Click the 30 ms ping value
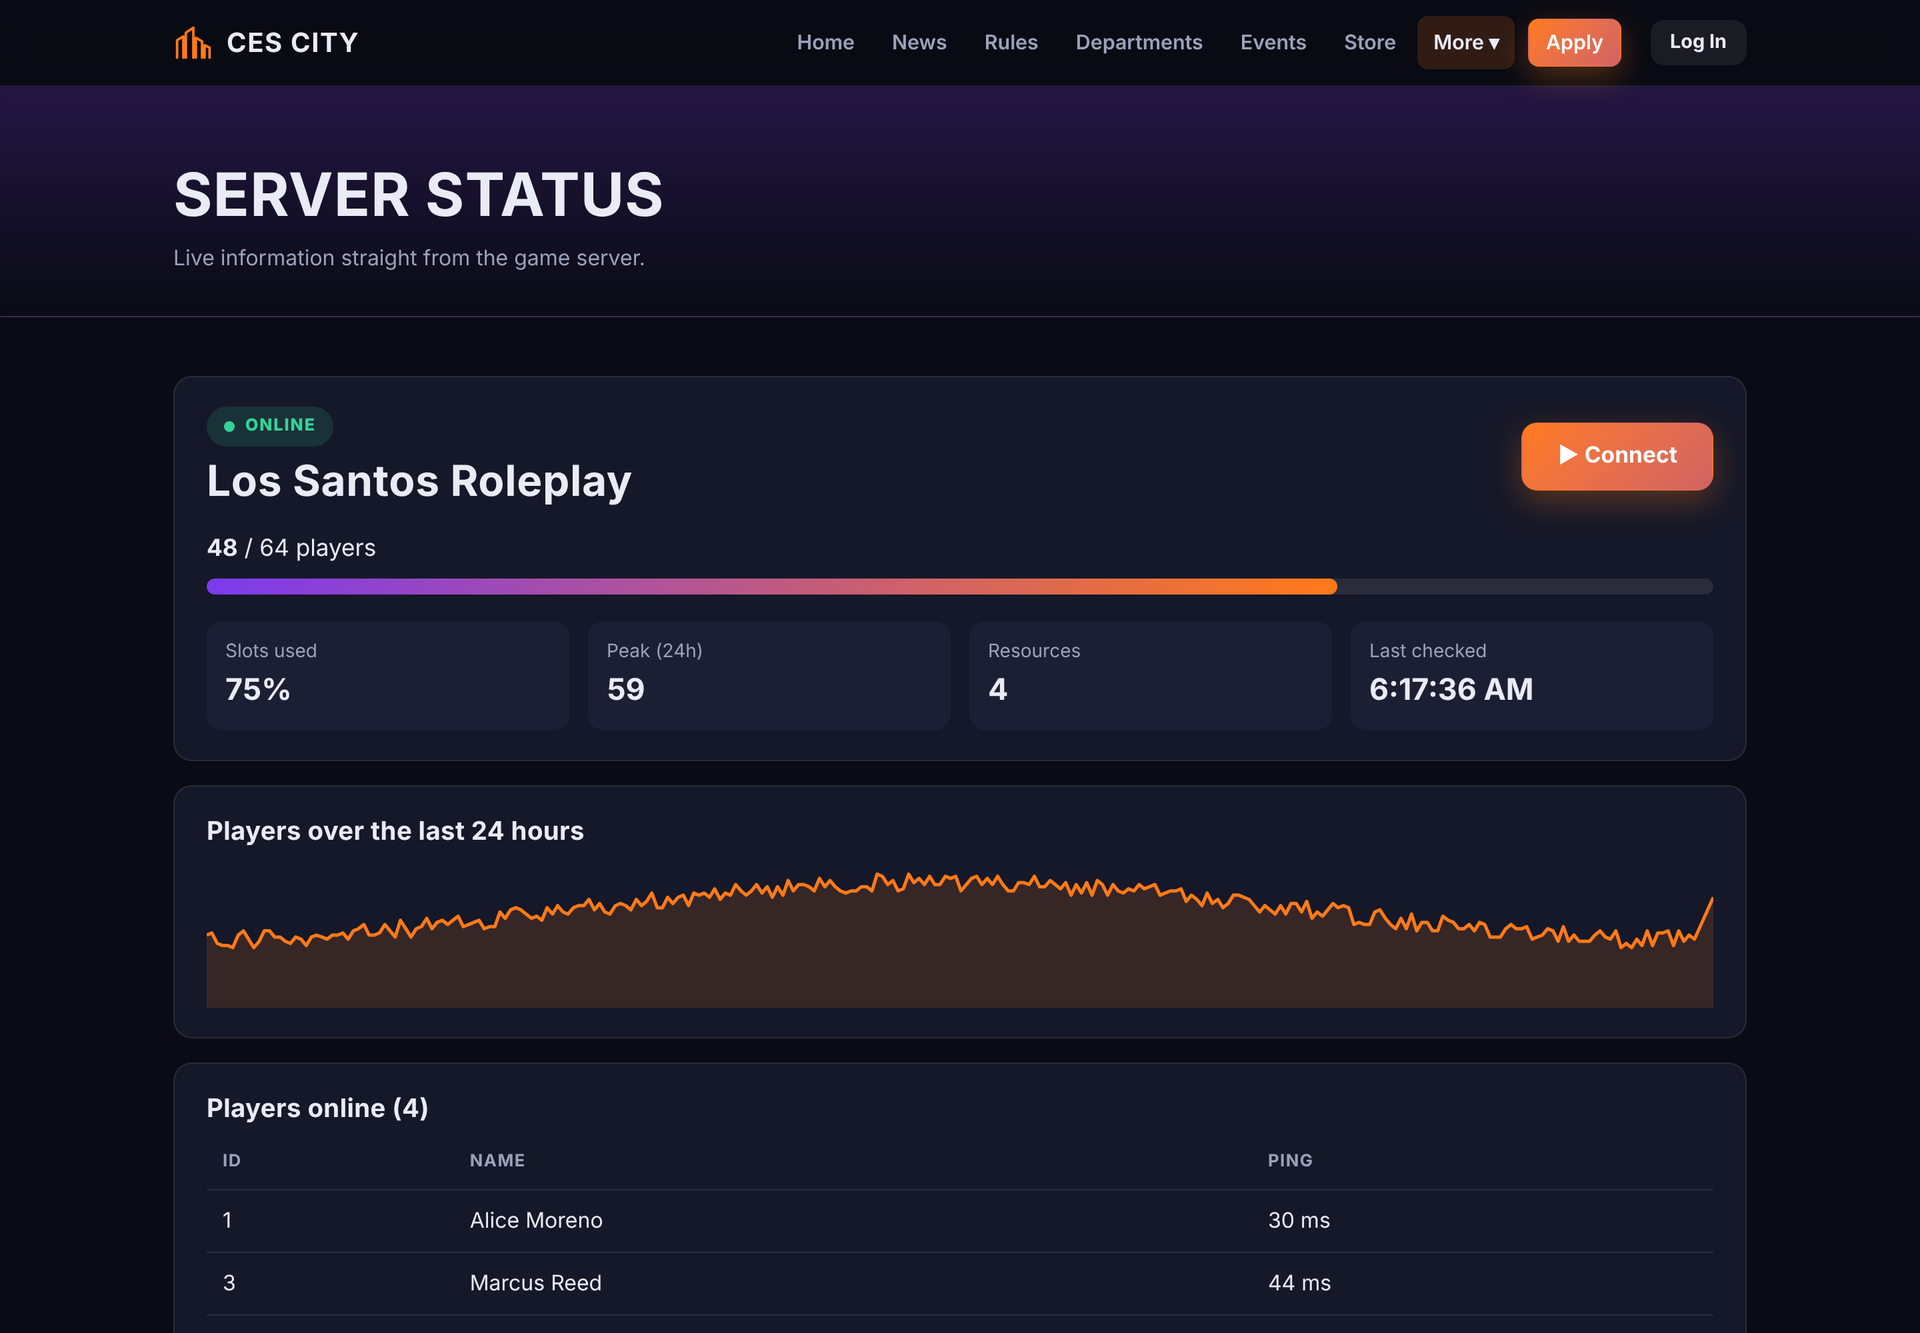Viewport: 1920px width, 1333px height. 1299,1220
